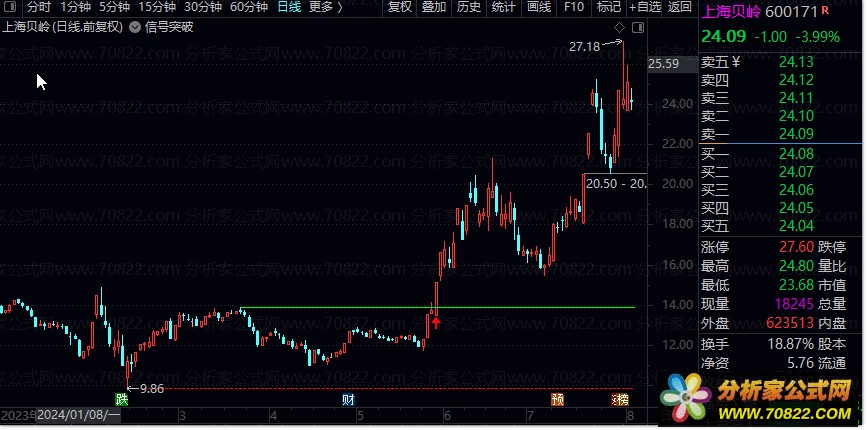Screen dimensions: 868x430
Task: Click the orange 预 event marker
Action: (557, 399)
